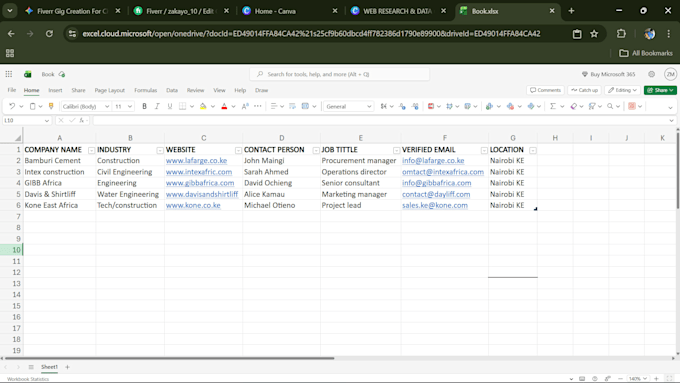Image resolution: width=680 pixels, height=383 pixels.
Task: Click the Cell Styles icon
Action: pos(468,106)
